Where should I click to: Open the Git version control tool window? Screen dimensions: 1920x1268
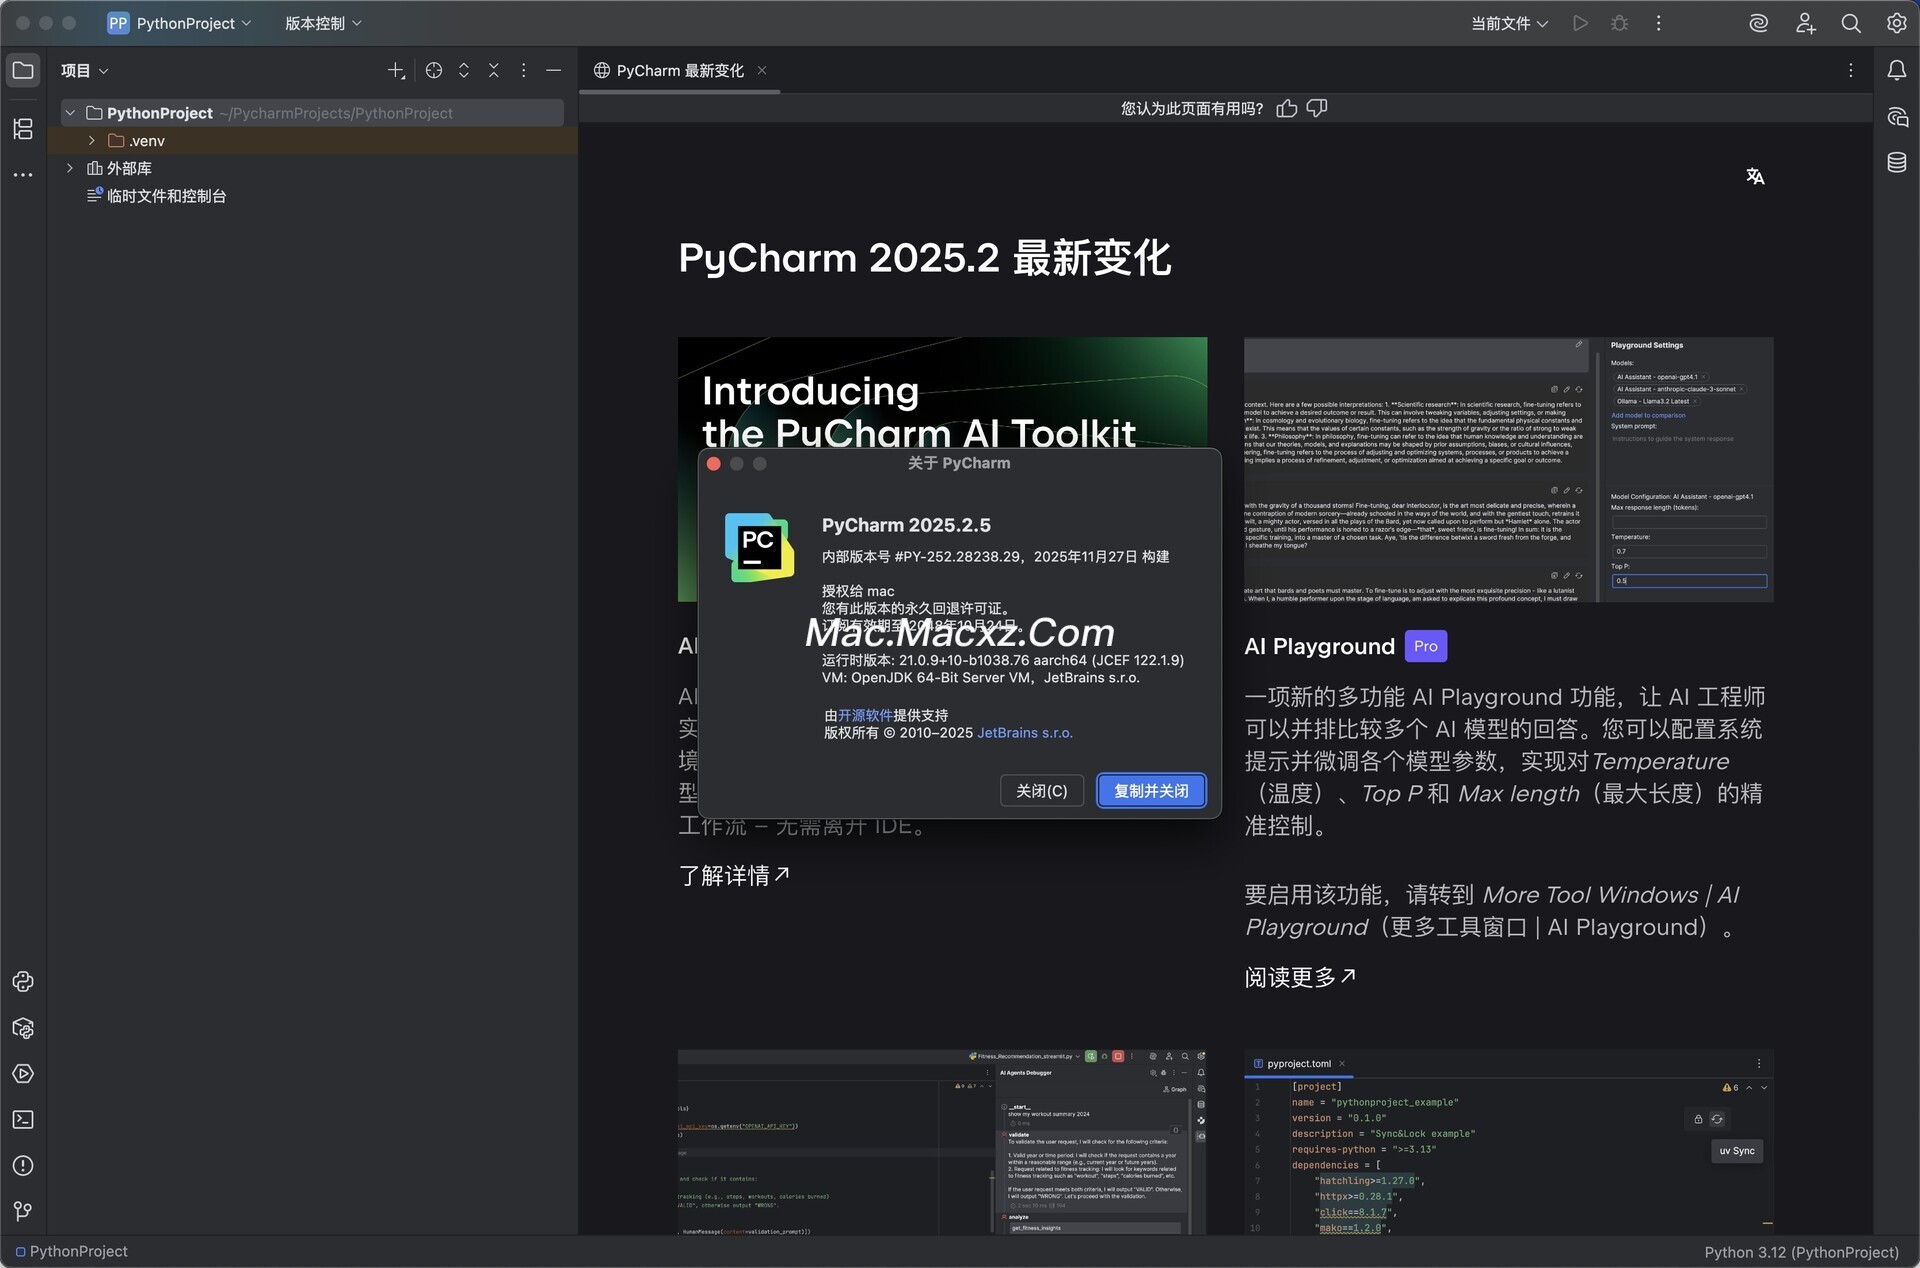tap(23, 1212)
